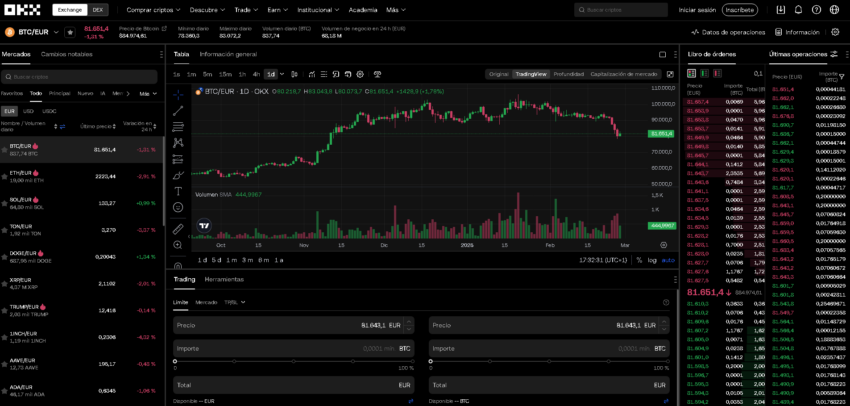Open the TP/SL order type dropdown
This screenshot has width=850, height=406.
(235, 302)
